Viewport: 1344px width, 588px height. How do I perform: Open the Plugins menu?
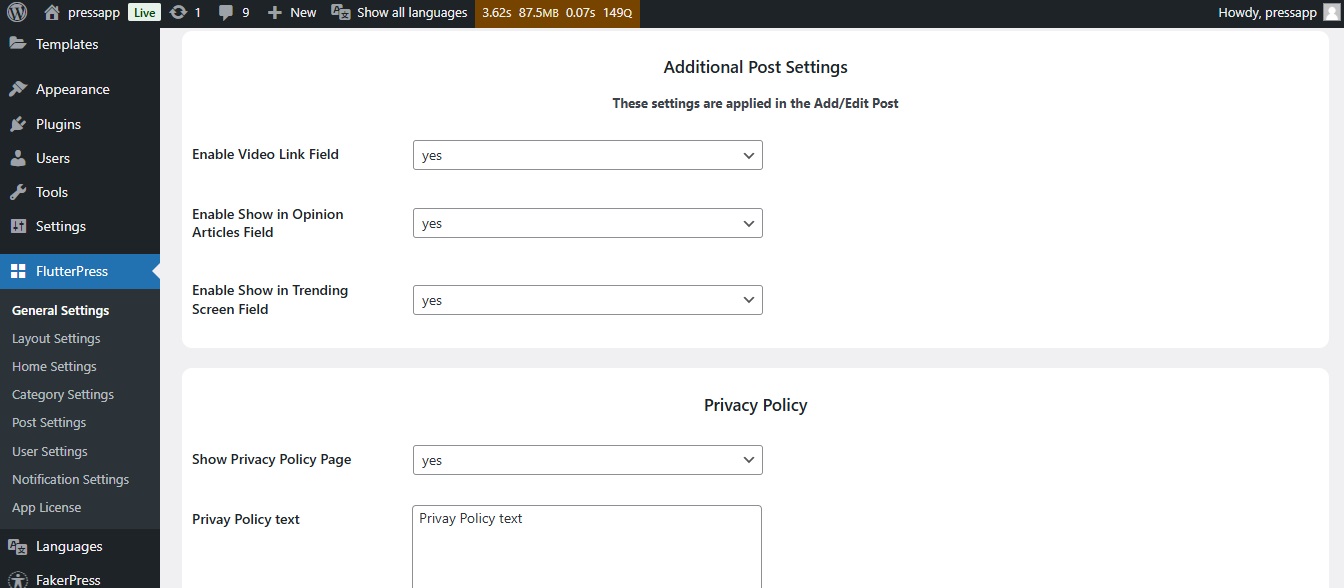80,124
